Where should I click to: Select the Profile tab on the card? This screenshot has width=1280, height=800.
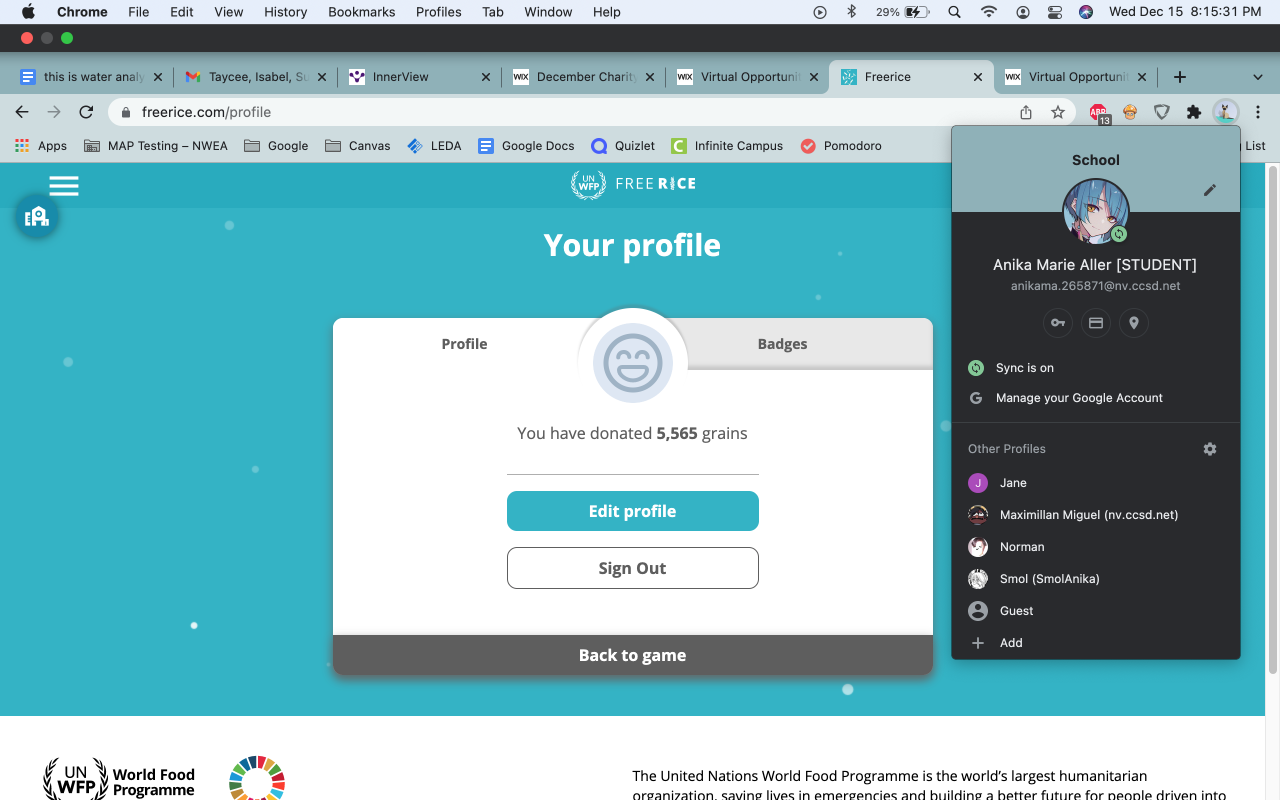point(464,344)
